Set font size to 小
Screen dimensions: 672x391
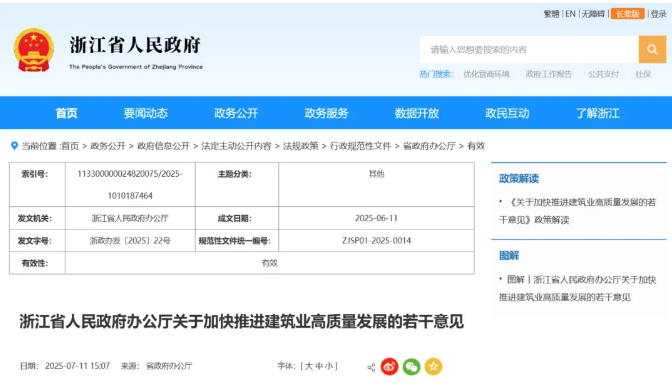329,366
